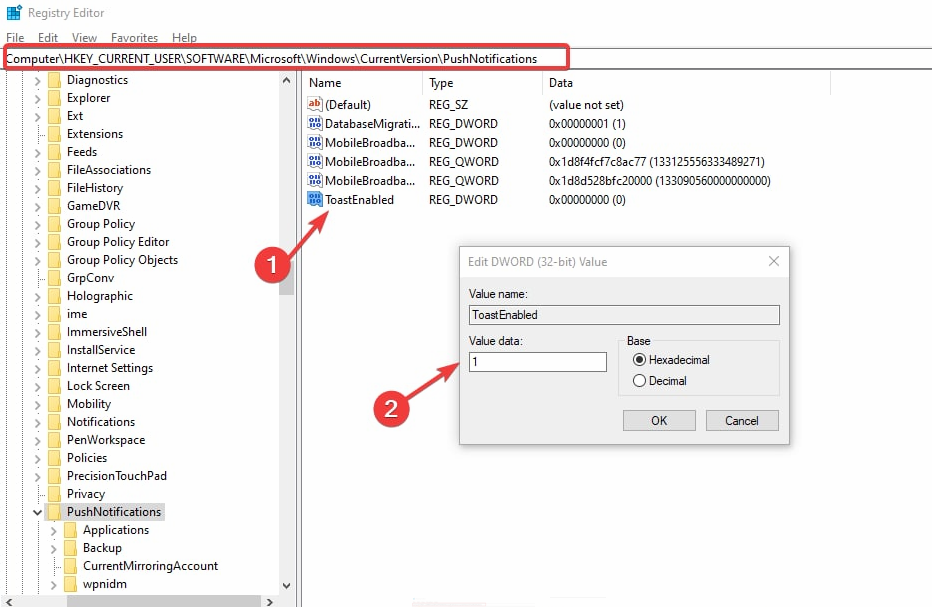Select the GrpConv key
This screenshot has width=932, height=607.
(90, 278)
